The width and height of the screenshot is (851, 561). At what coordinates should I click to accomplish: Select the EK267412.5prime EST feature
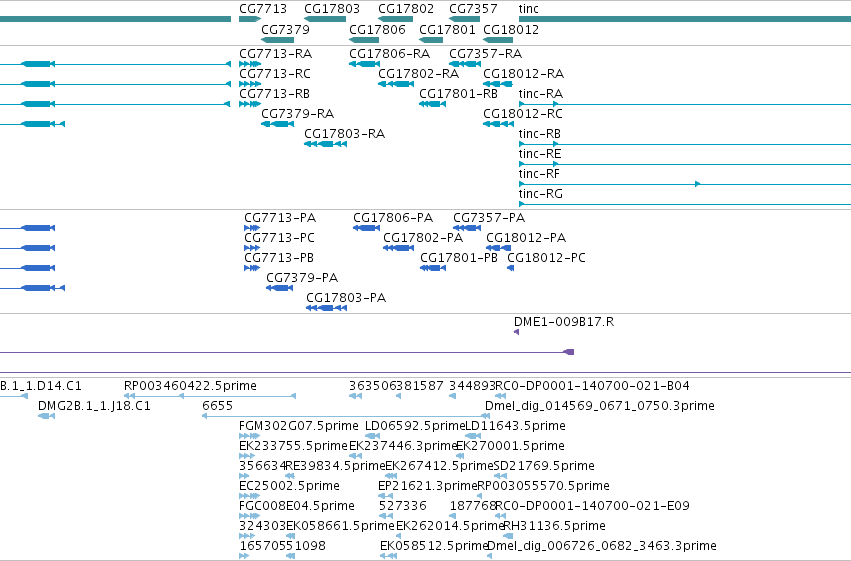click(390, 476)
